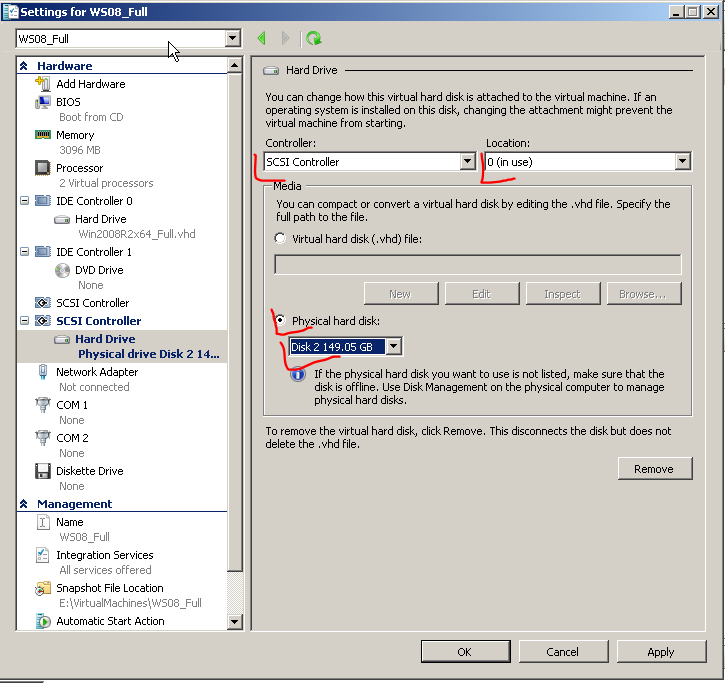Open the Location 0 (in use) dropdown
Viewport: 725px width, 683px height.
(682, 161)
